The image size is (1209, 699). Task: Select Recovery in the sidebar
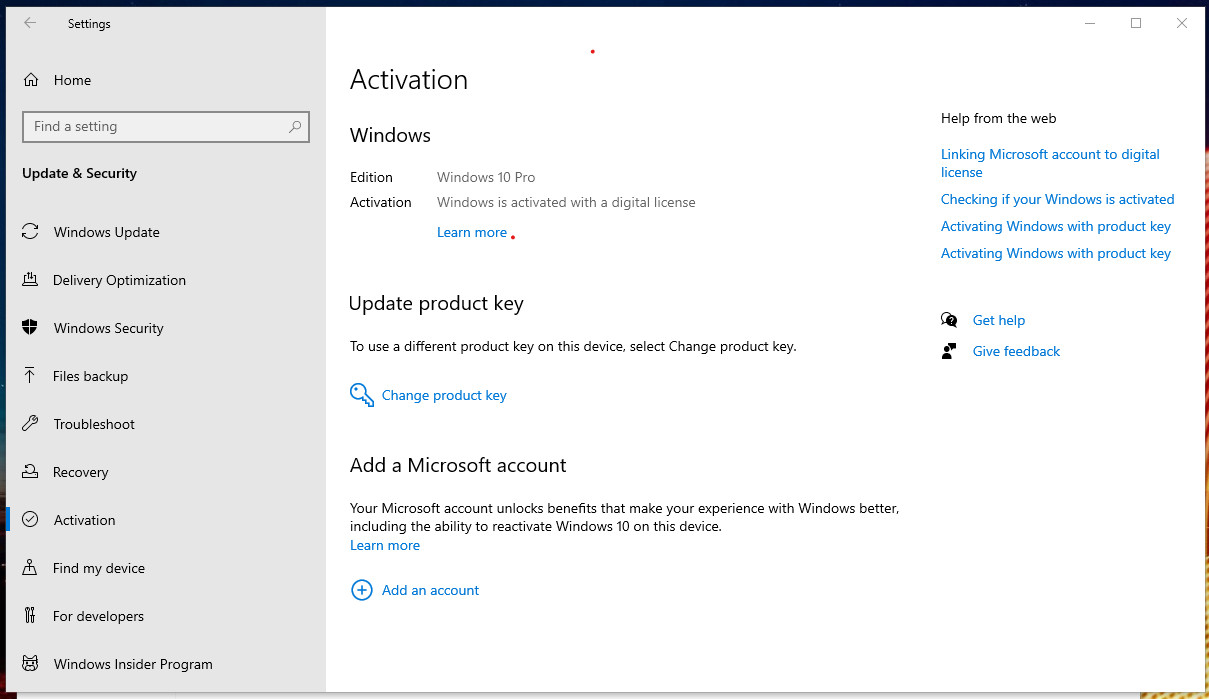point(166,472)
